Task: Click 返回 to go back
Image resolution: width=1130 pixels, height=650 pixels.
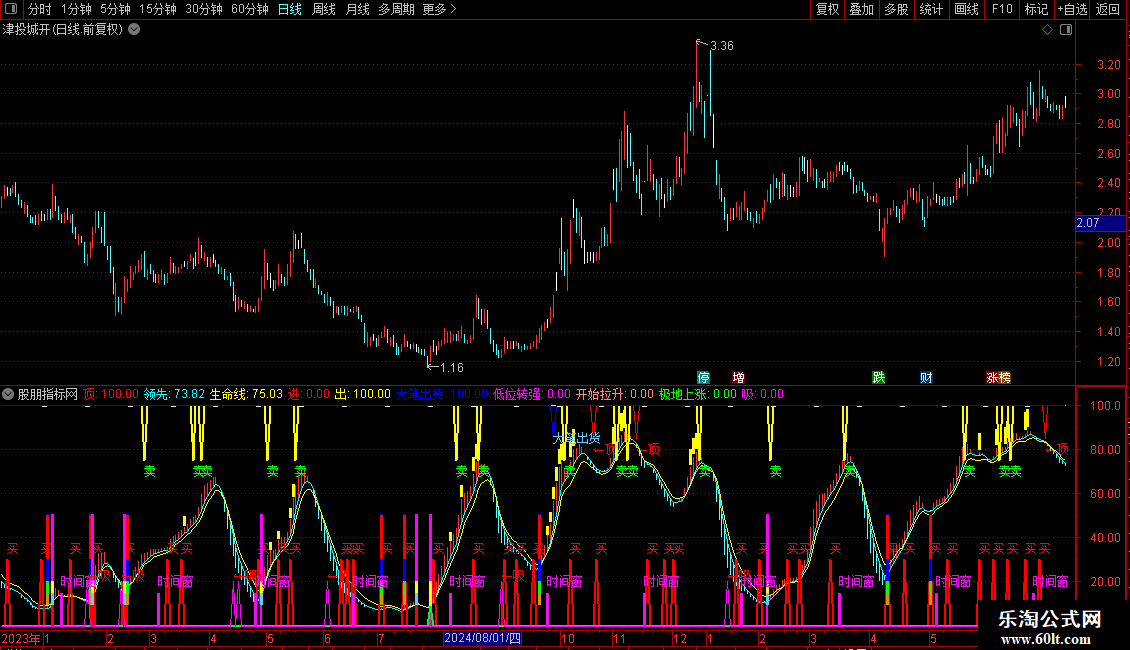Action: (1108, 9)
